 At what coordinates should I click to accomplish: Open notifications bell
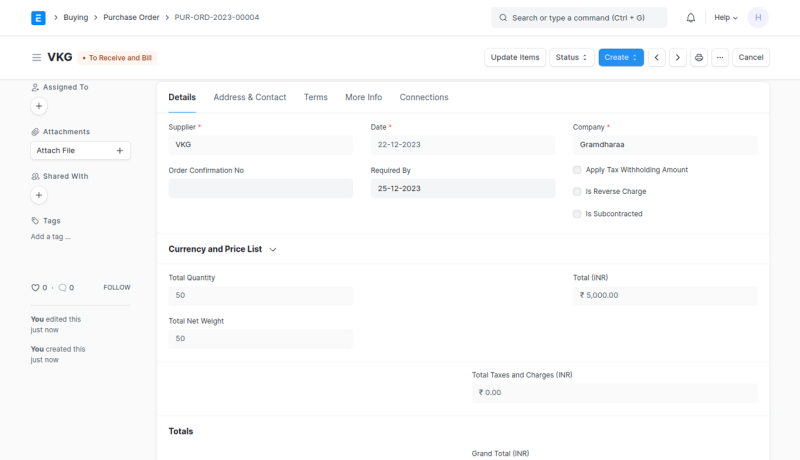click(x=690, y=18)
